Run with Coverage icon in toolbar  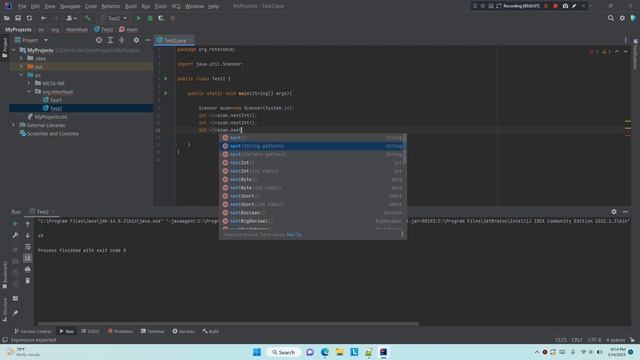click(161, 18)
